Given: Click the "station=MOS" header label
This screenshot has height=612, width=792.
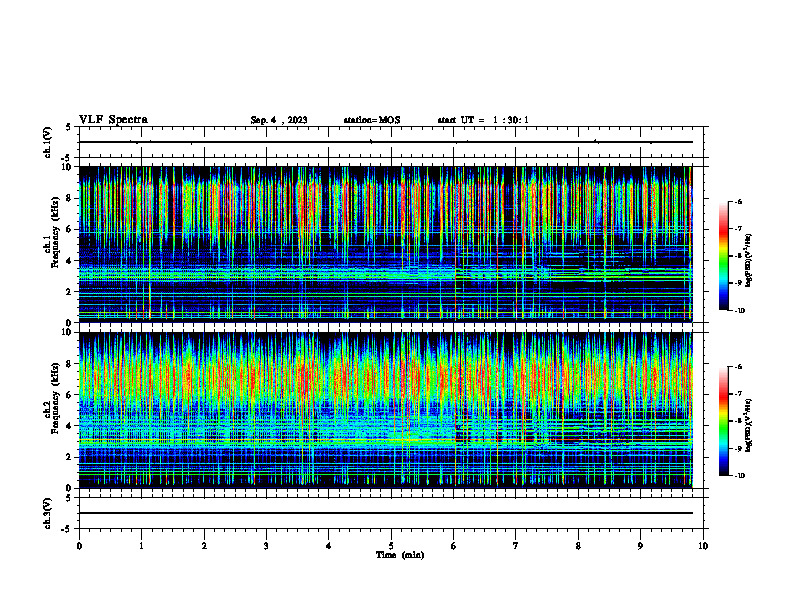Looking at the screenshot, I should (372, 120).
